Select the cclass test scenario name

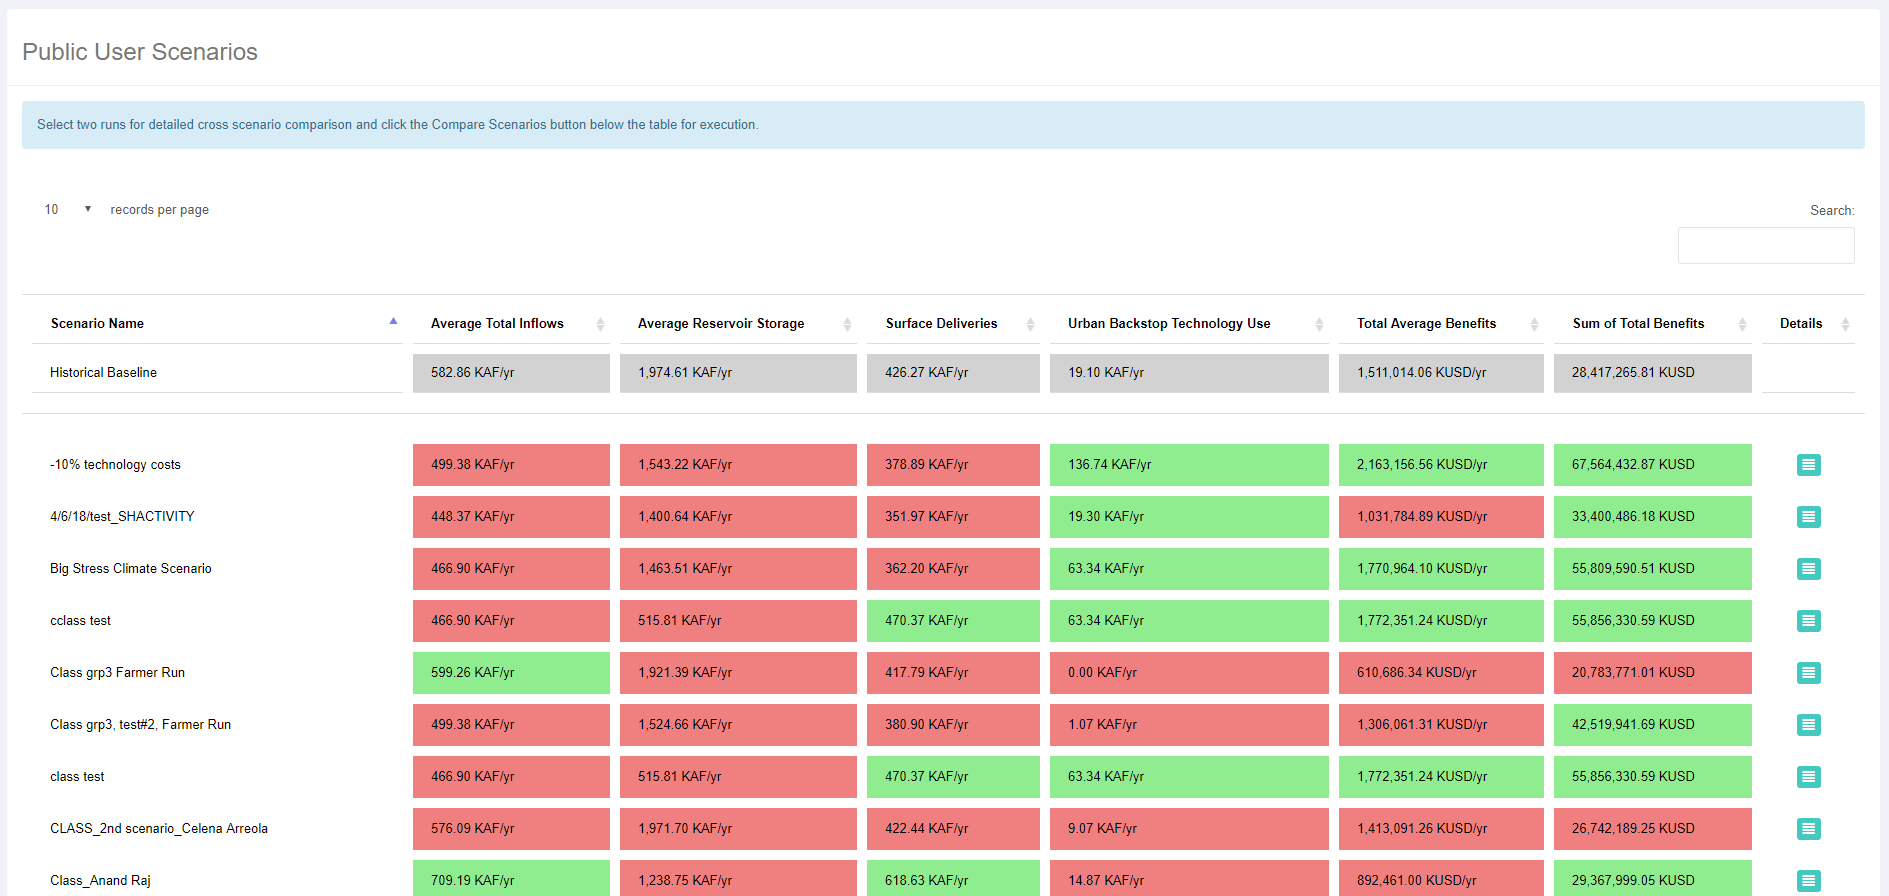pos(80,621)
